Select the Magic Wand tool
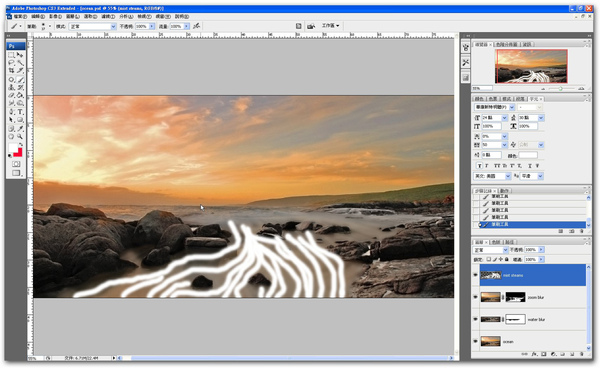The image size is (600, 368). click(x=20, y=63)
